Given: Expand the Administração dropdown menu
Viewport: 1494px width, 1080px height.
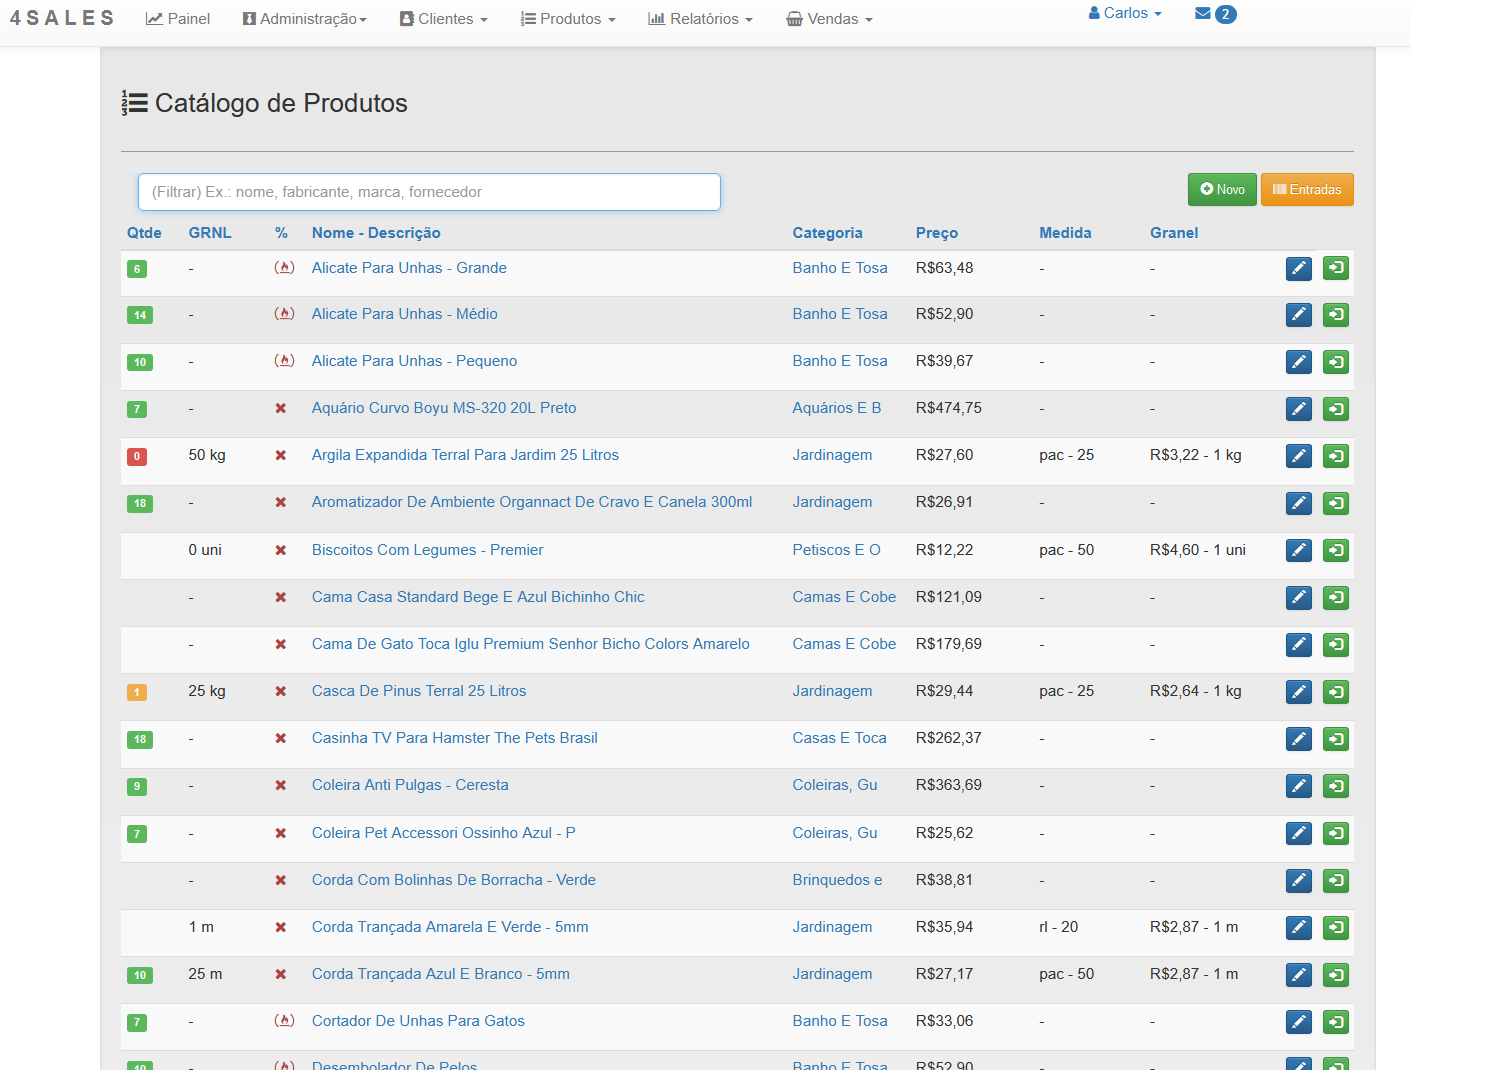Looking at the screenshot, I should [305, 19].
